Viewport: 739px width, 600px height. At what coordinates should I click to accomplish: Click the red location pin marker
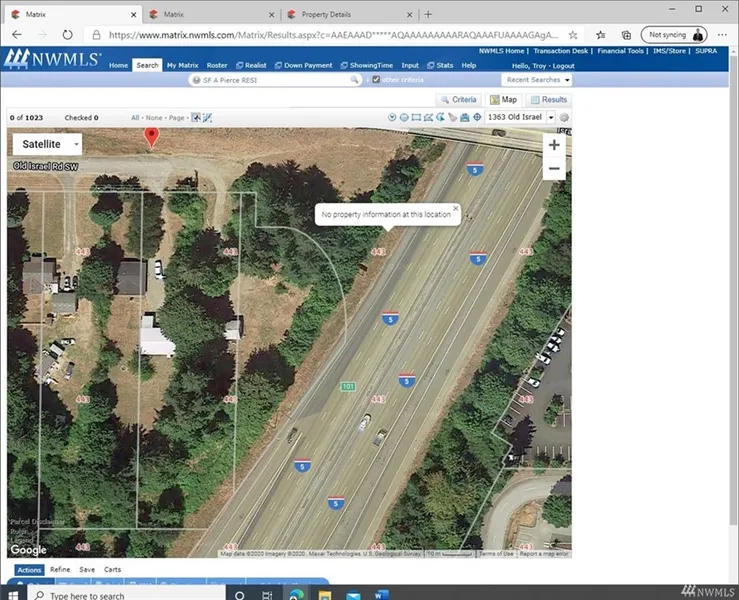click(152, 137)
